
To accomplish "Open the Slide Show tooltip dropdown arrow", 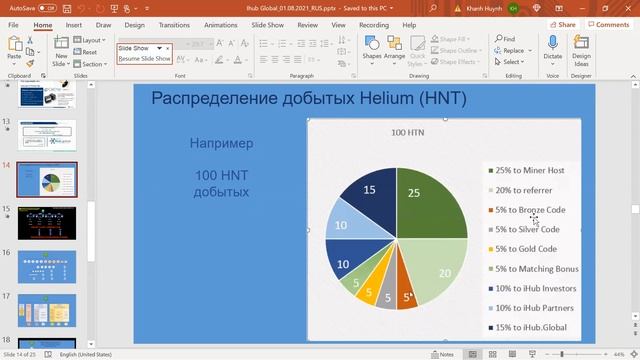I will 160,48.
